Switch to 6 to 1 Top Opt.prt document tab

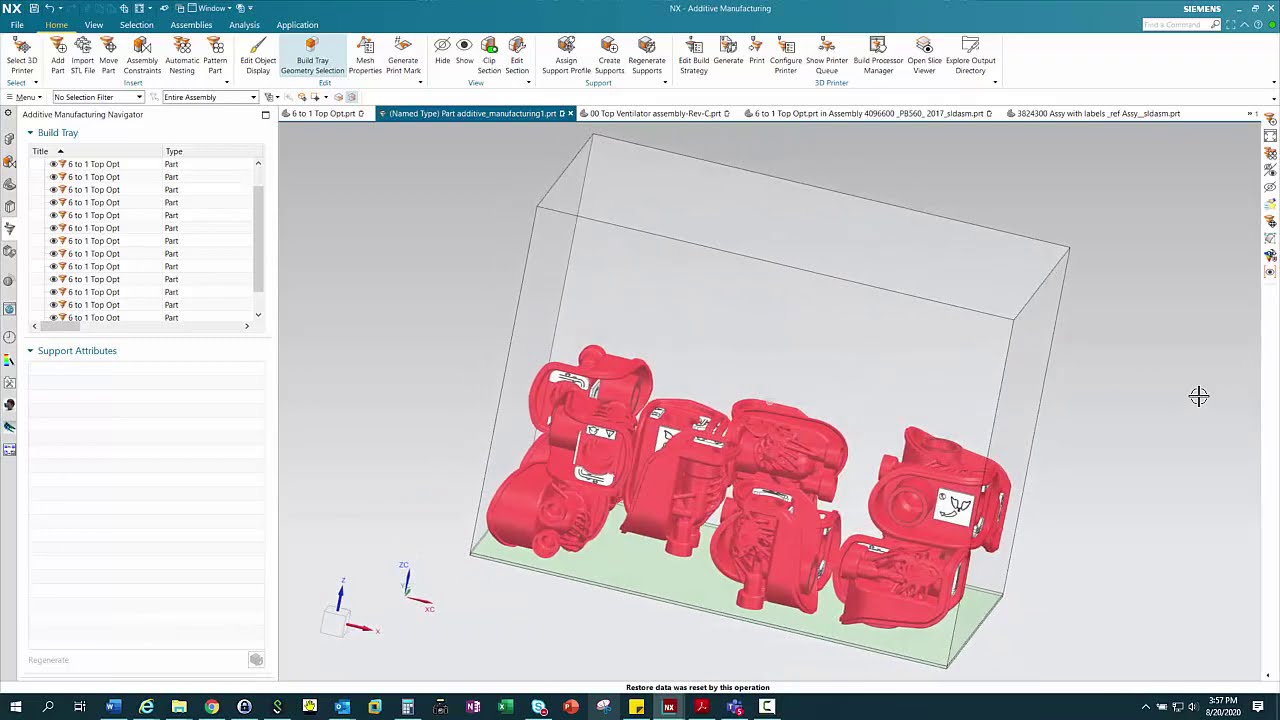click(x=323, y=114)
